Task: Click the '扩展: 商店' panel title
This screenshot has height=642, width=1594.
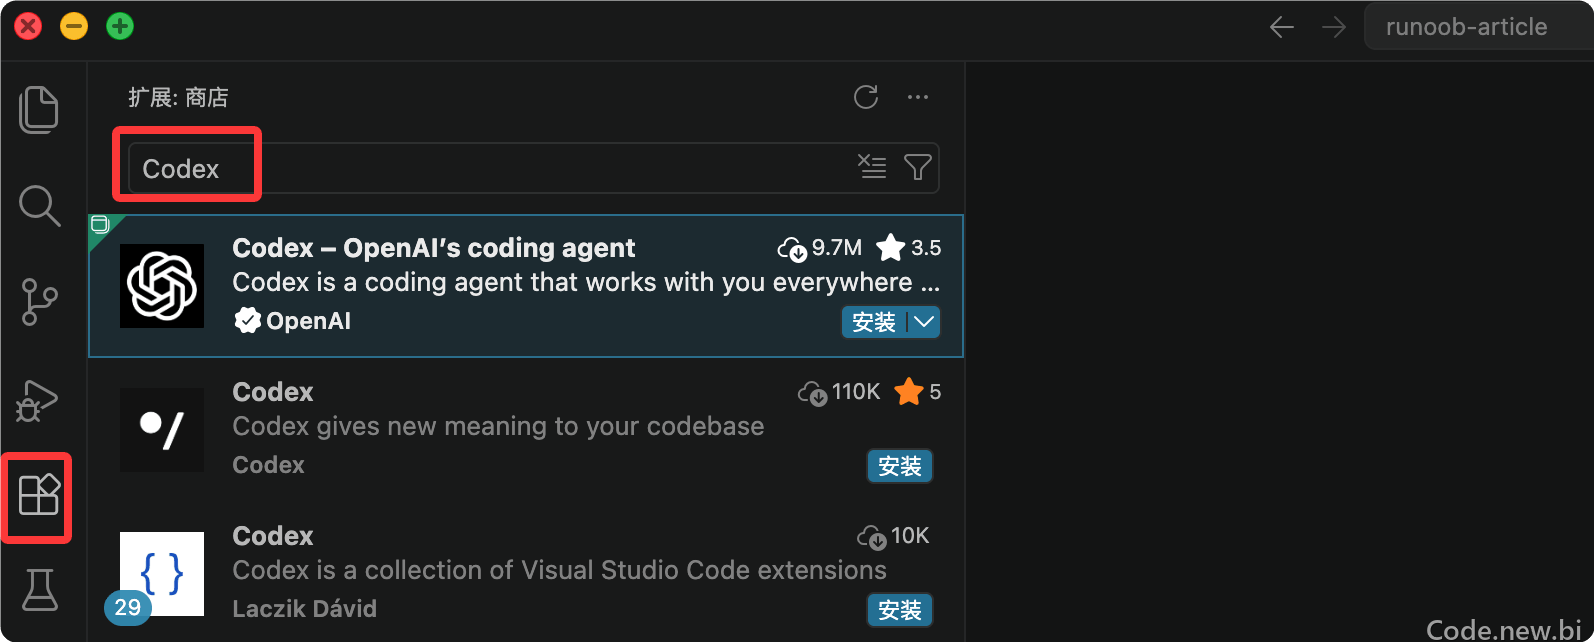Action: pyautogui.click(x=178, y=97)
